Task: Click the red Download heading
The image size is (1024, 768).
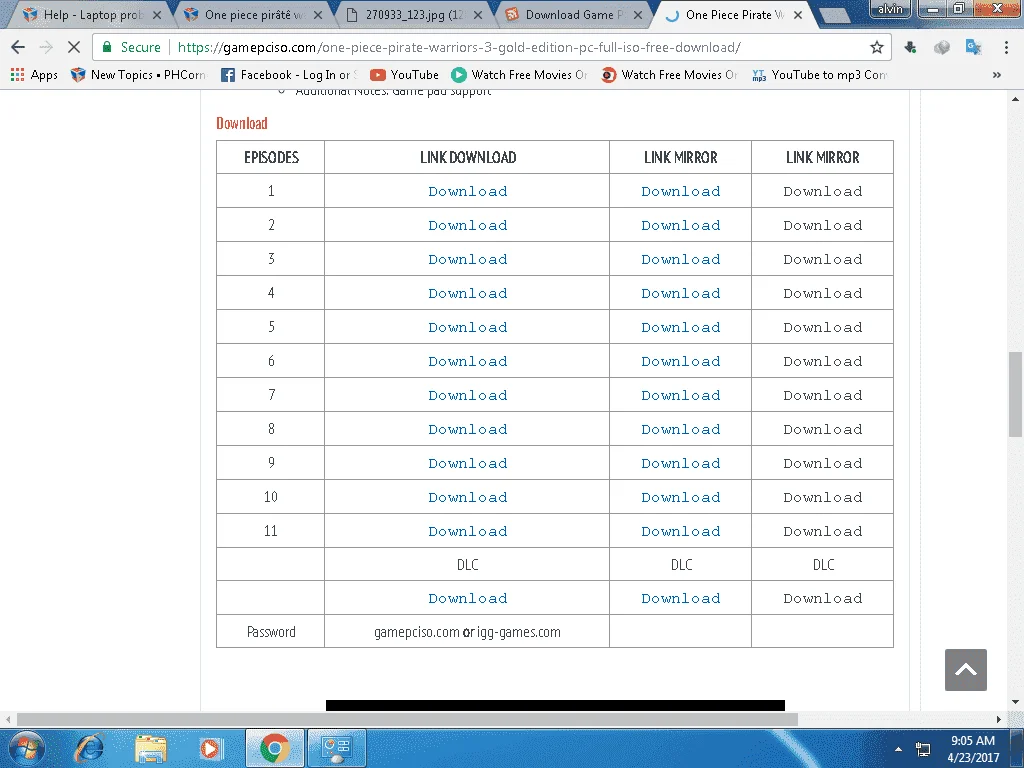Action: click(242, 123)
